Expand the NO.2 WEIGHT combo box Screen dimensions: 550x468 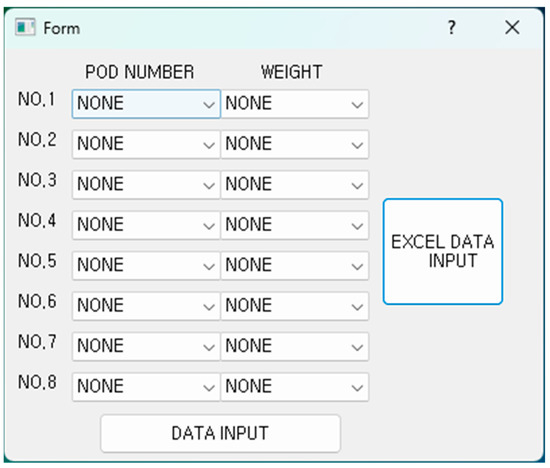(x=295, y=144)
